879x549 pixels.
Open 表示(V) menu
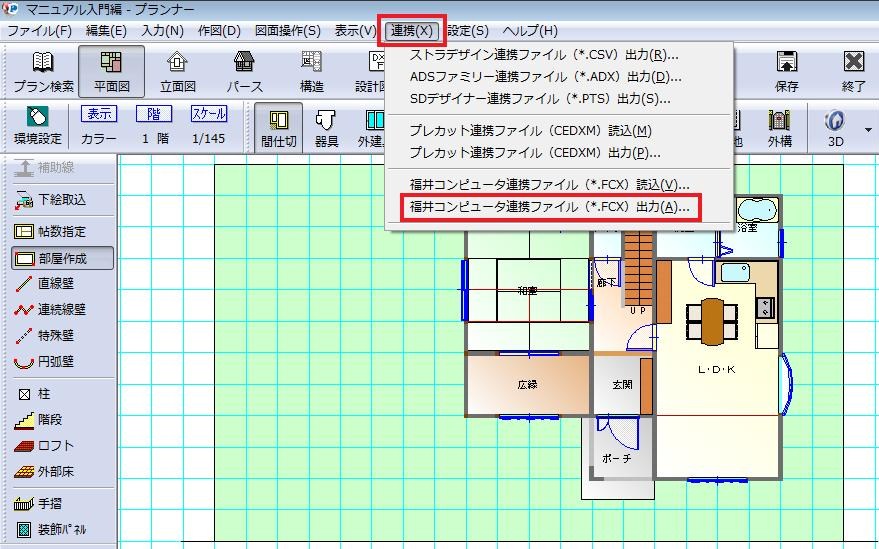tap(355, 31)
